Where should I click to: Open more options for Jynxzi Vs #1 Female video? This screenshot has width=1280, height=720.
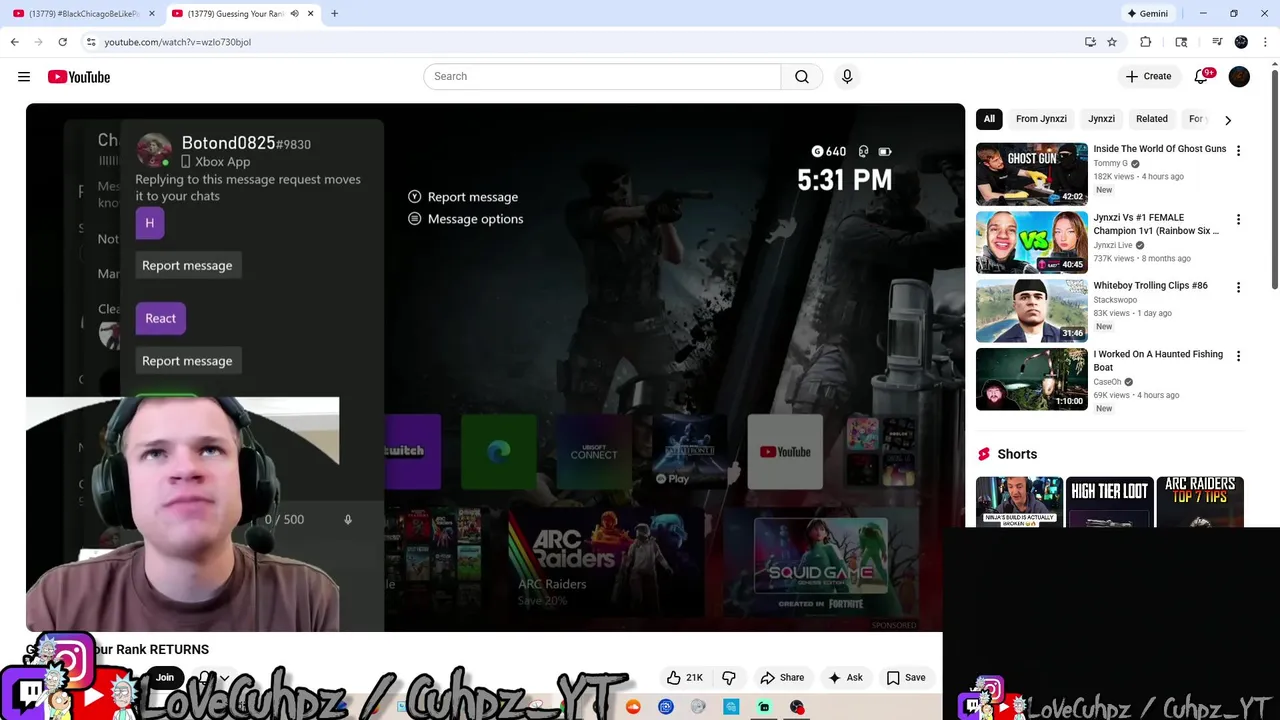pyautogui.click(x=1238, y=219)
